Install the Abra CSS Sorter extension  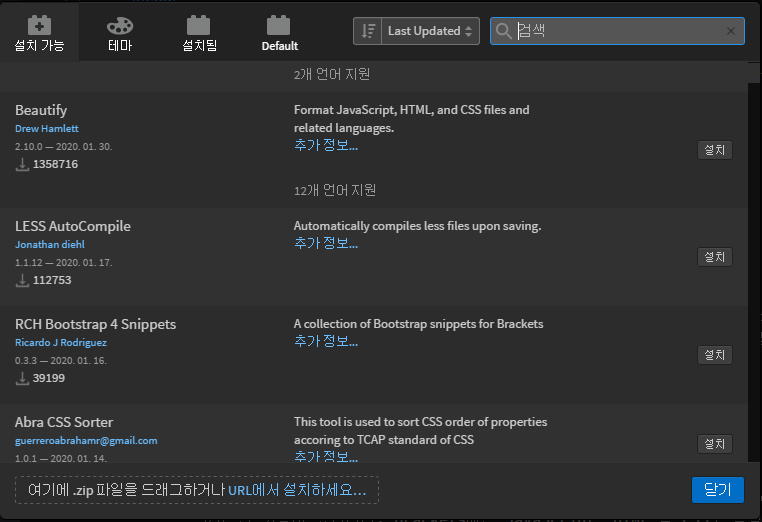714,444
